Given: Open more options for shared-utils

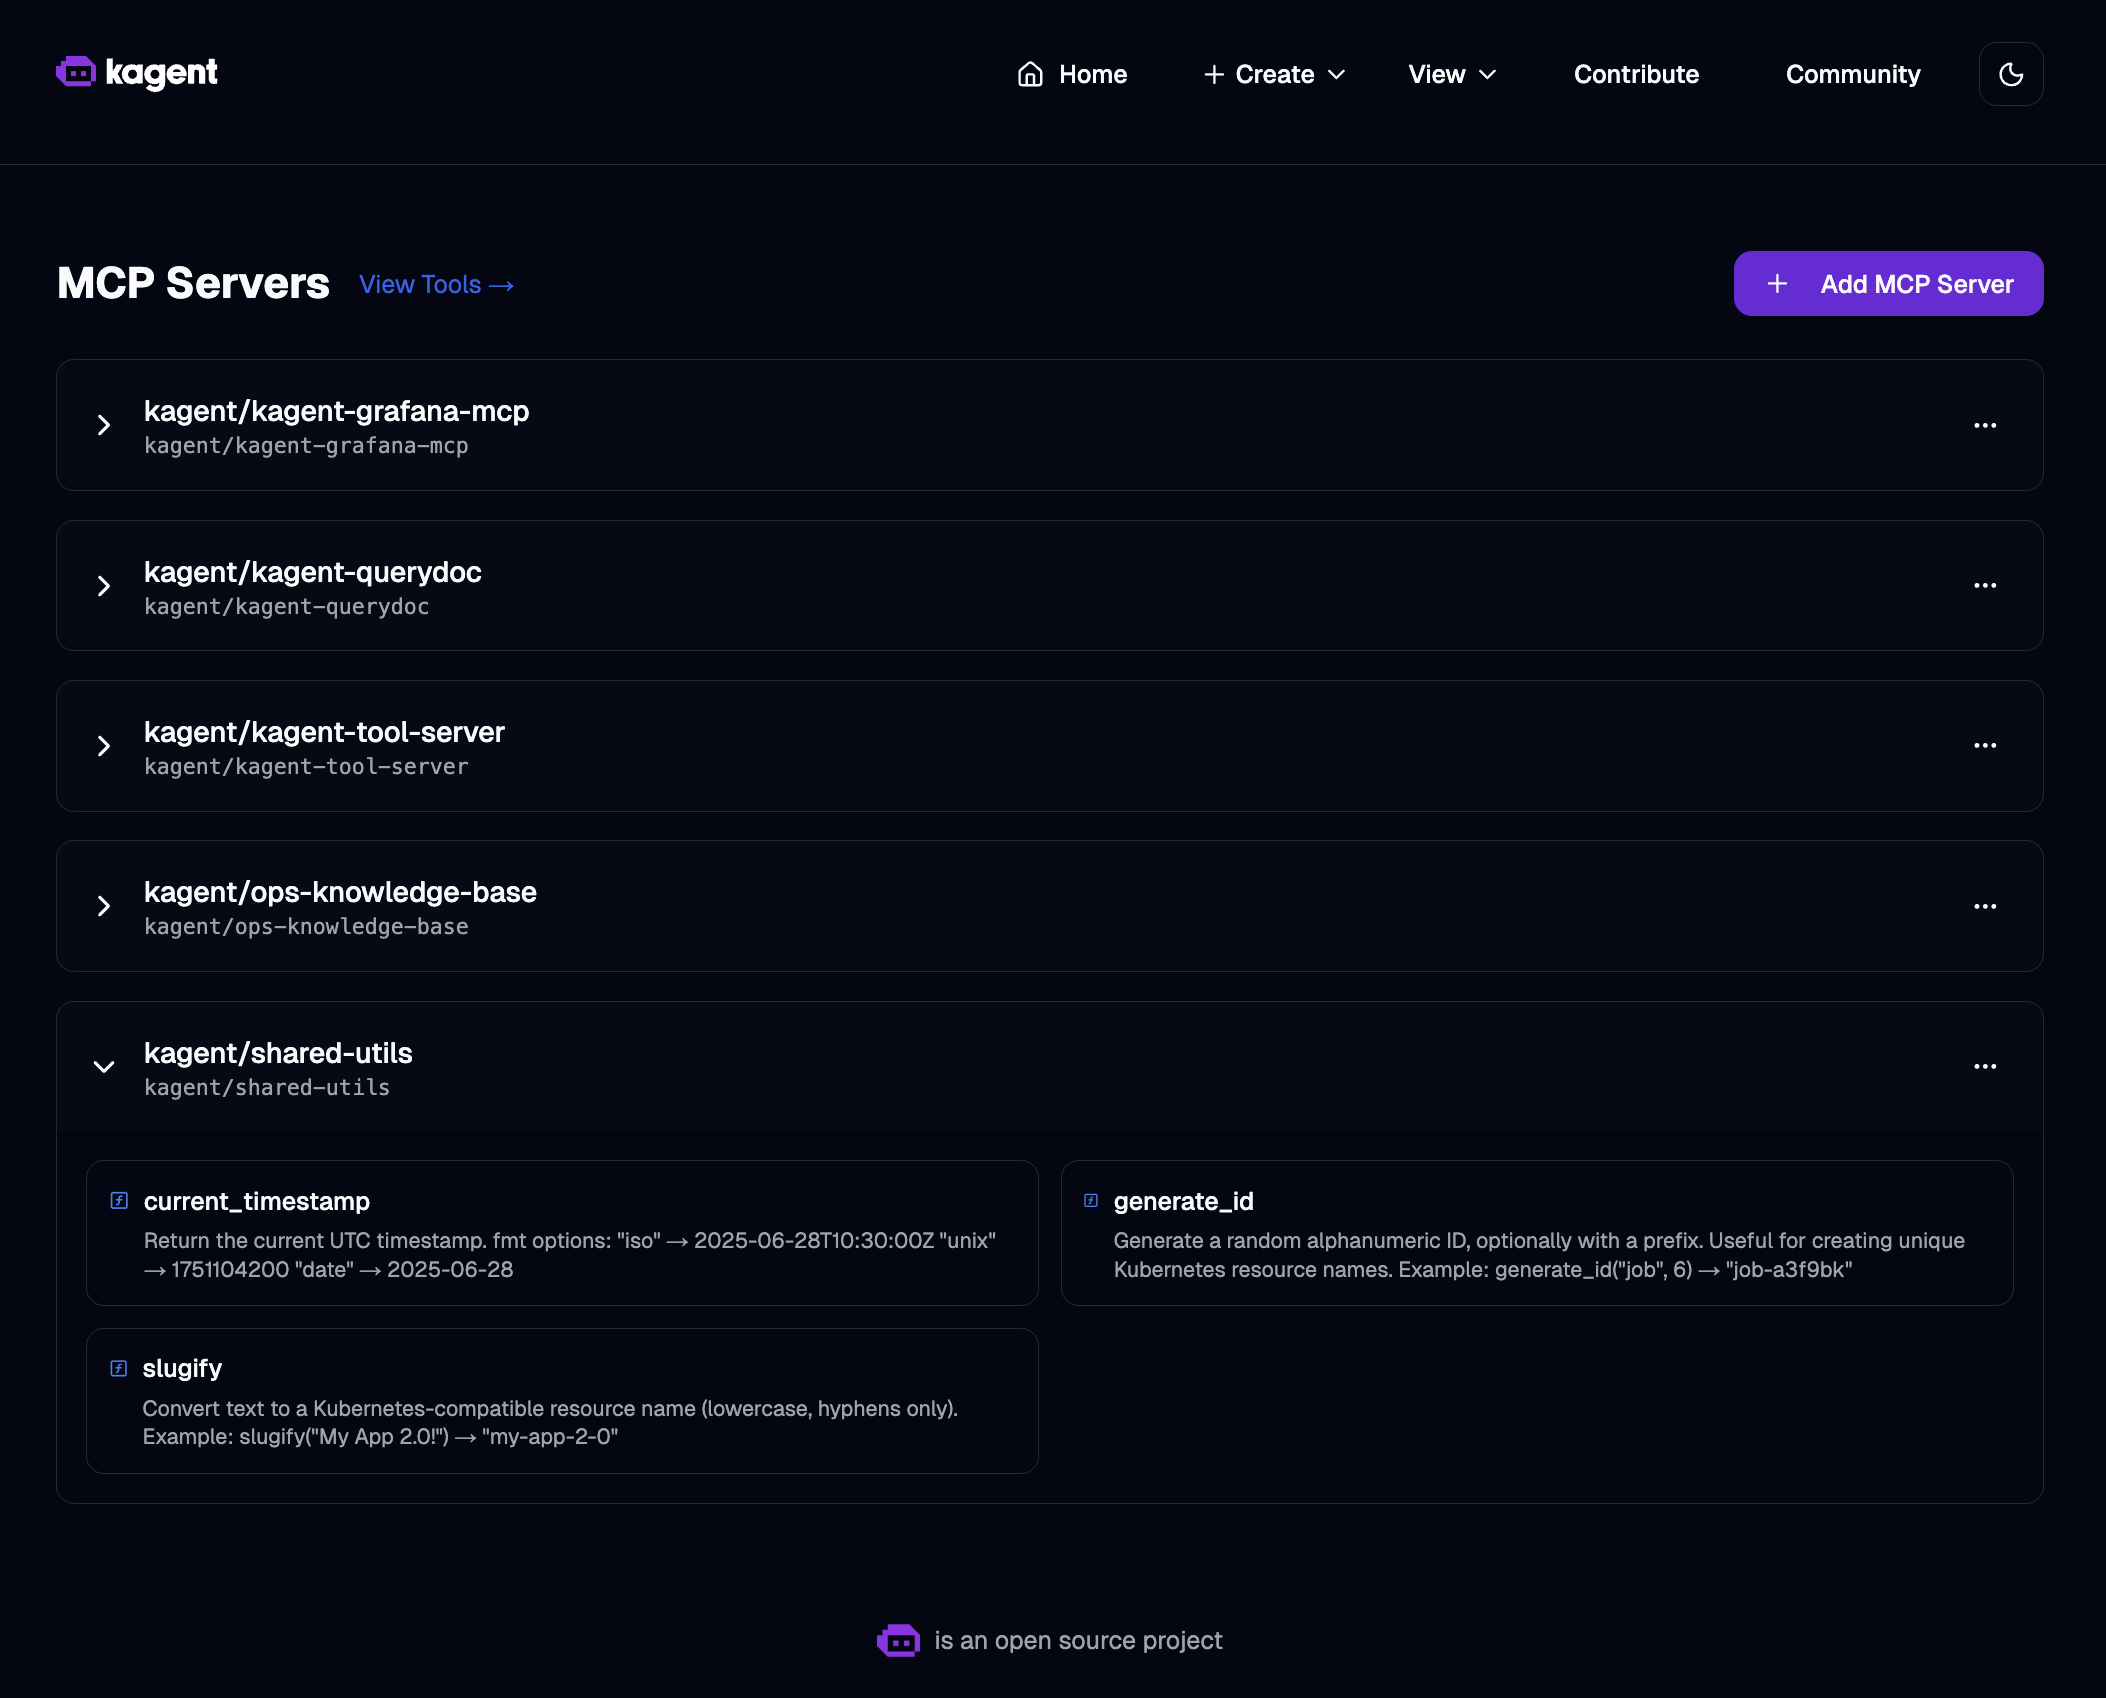Looking at the screenshot, I should coord(1985,1067).
